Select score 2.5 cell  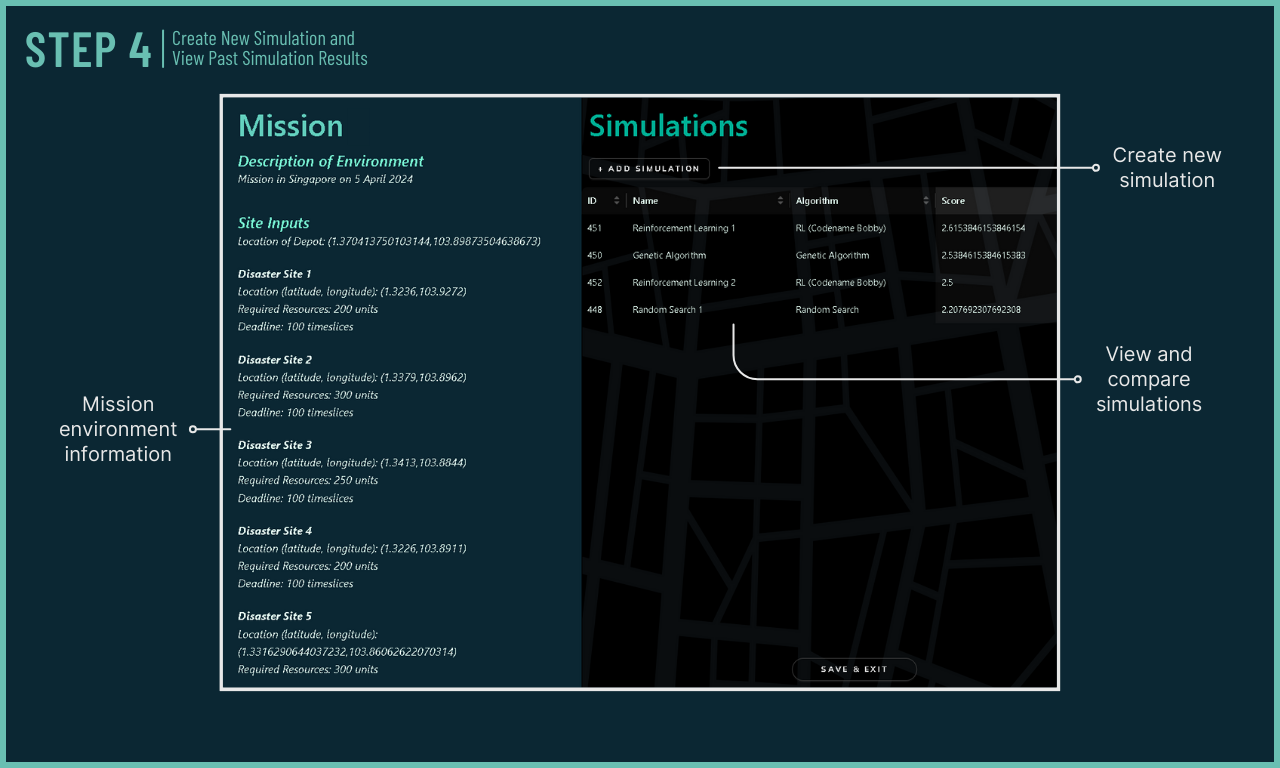(947, 282)
